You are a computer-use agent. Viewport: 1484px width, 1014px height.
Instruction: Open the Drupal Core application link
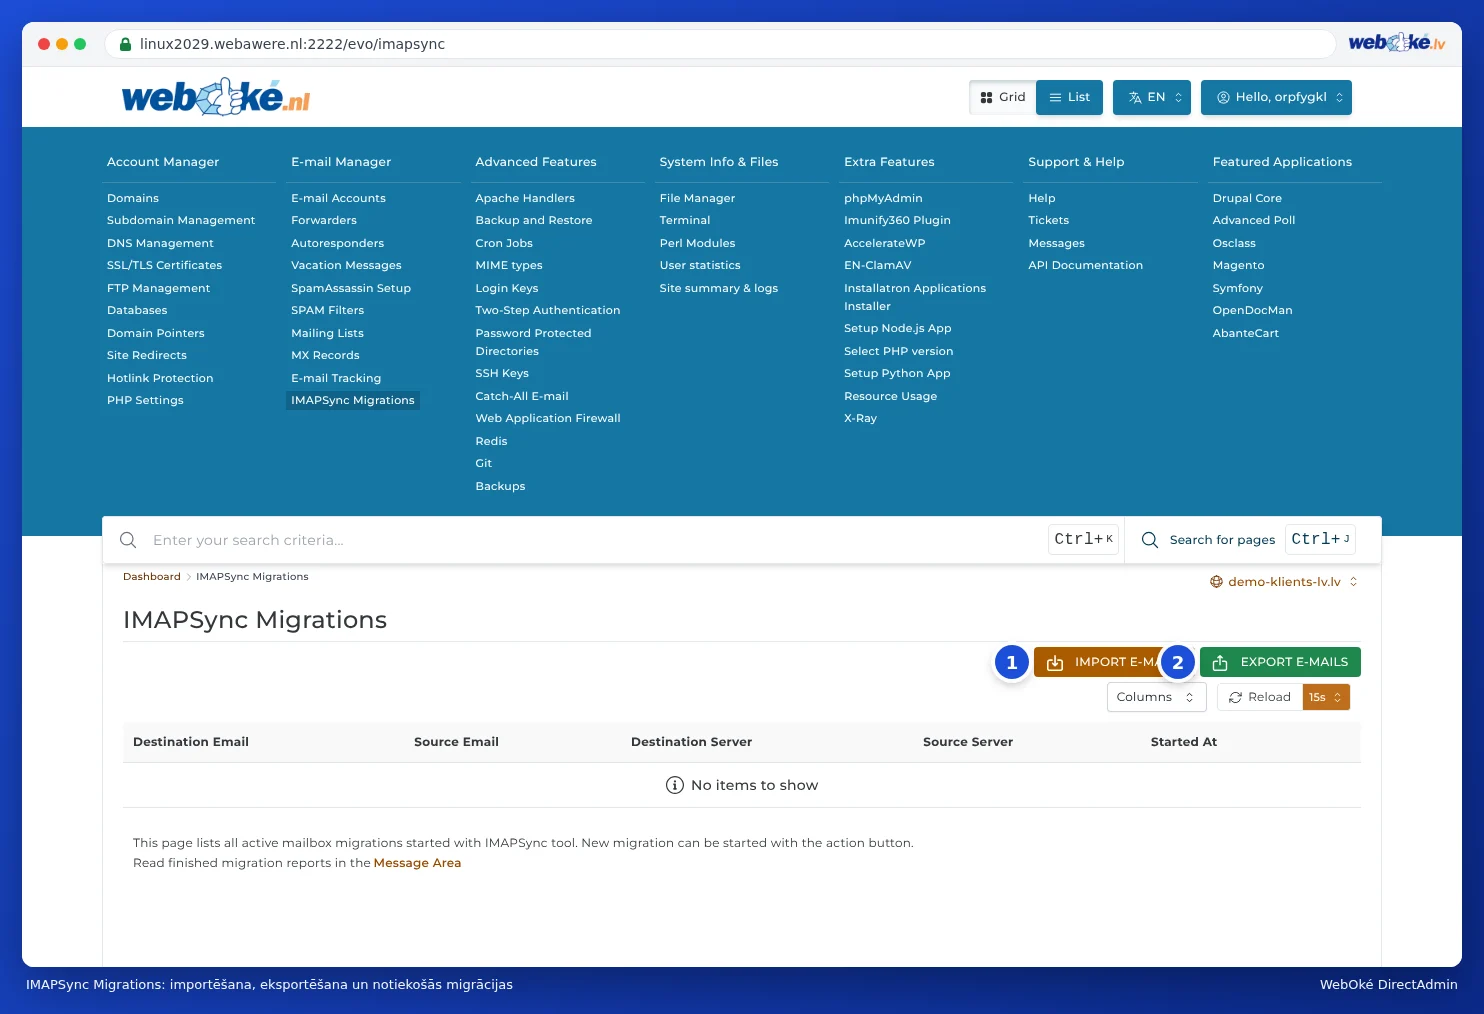(x=1247, y=198)
